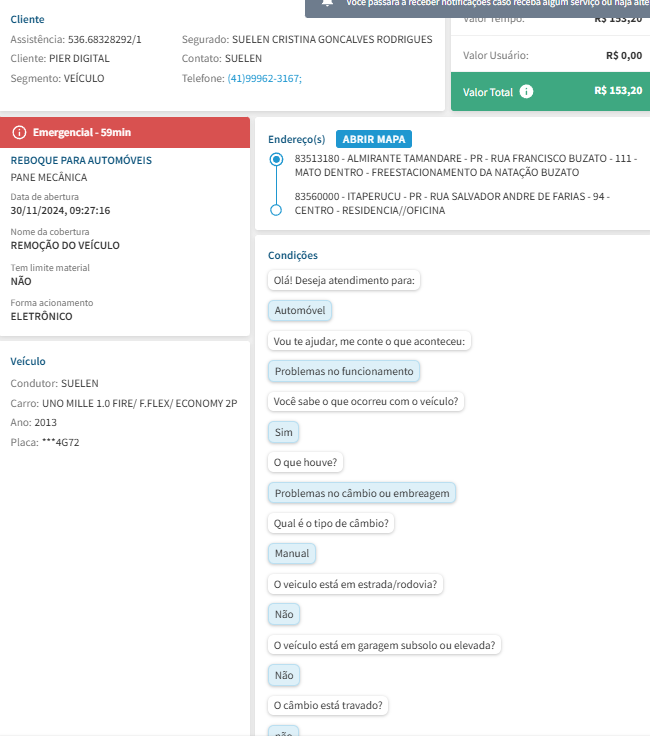Viewport: 650px width, 737px height.
Task: Click the "Manual" gearbox answer chip
Action: point(292,553)
